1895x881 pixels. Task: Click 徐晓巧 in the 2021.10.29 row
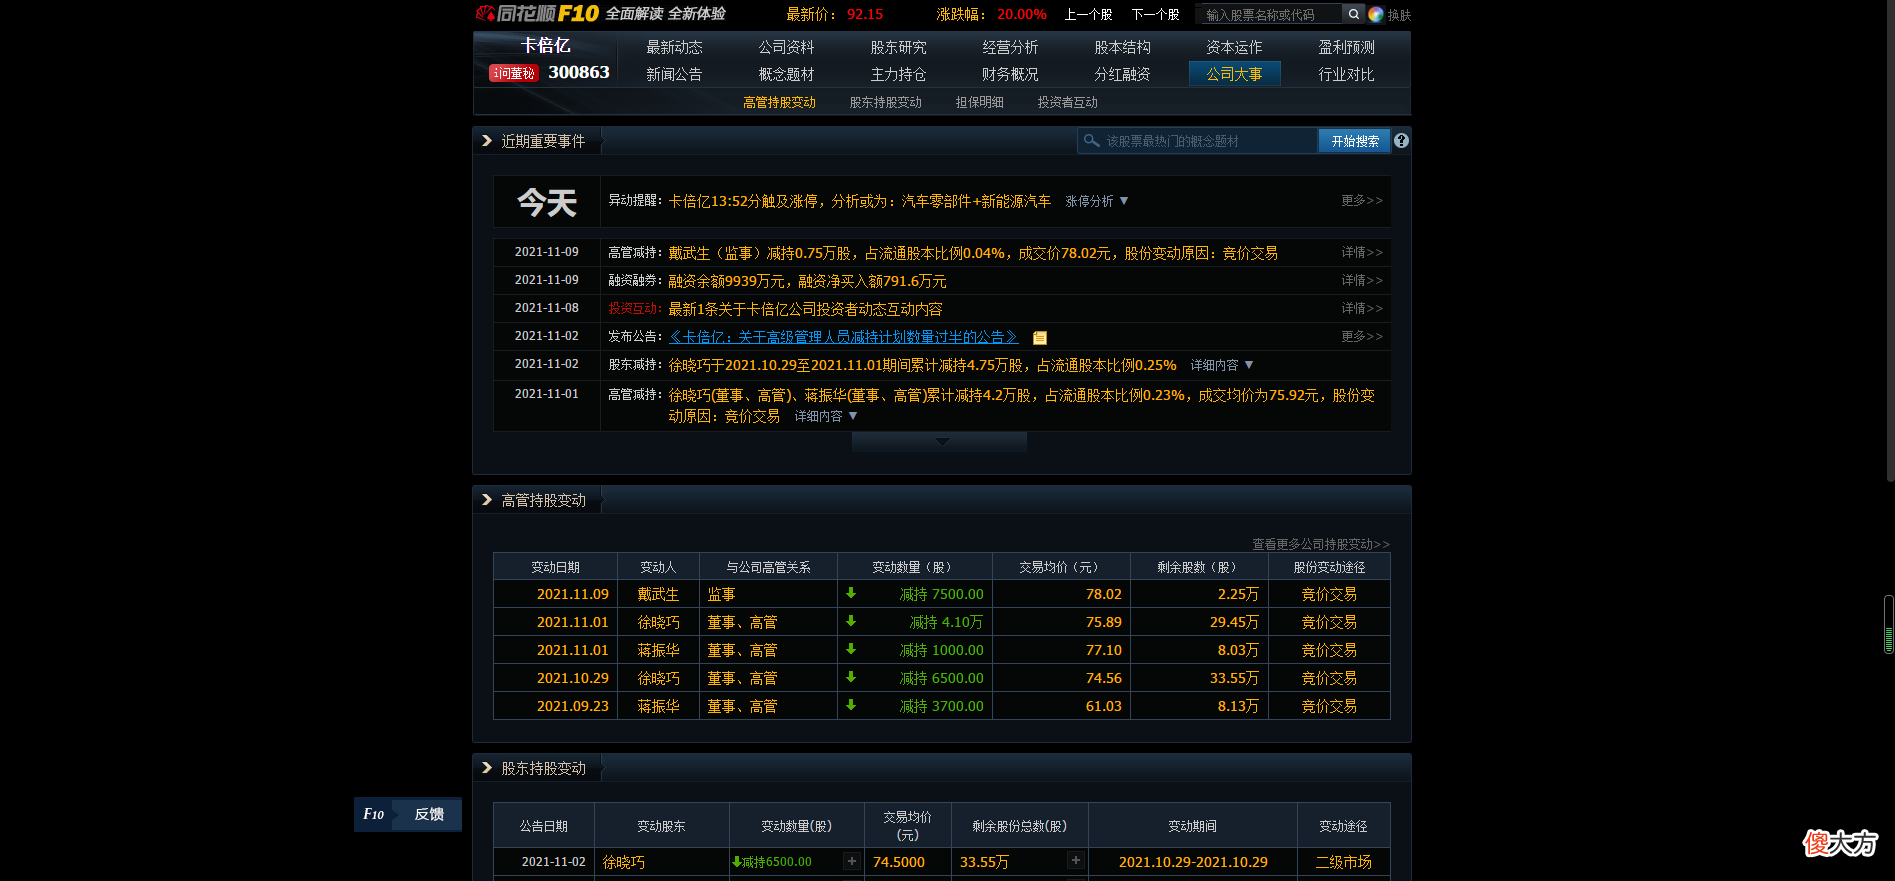tap(658, 678)
